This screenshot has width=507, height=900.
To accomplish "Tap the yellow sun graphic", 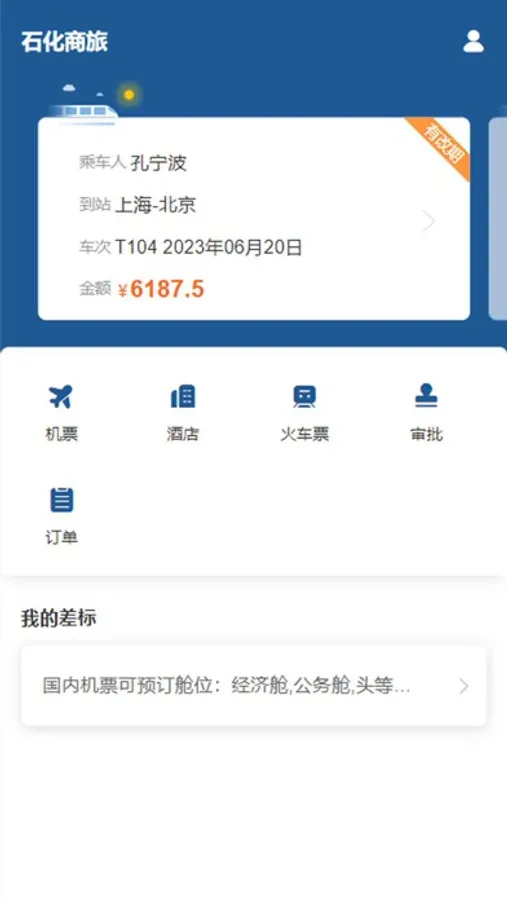I will (x=129, y=95).
